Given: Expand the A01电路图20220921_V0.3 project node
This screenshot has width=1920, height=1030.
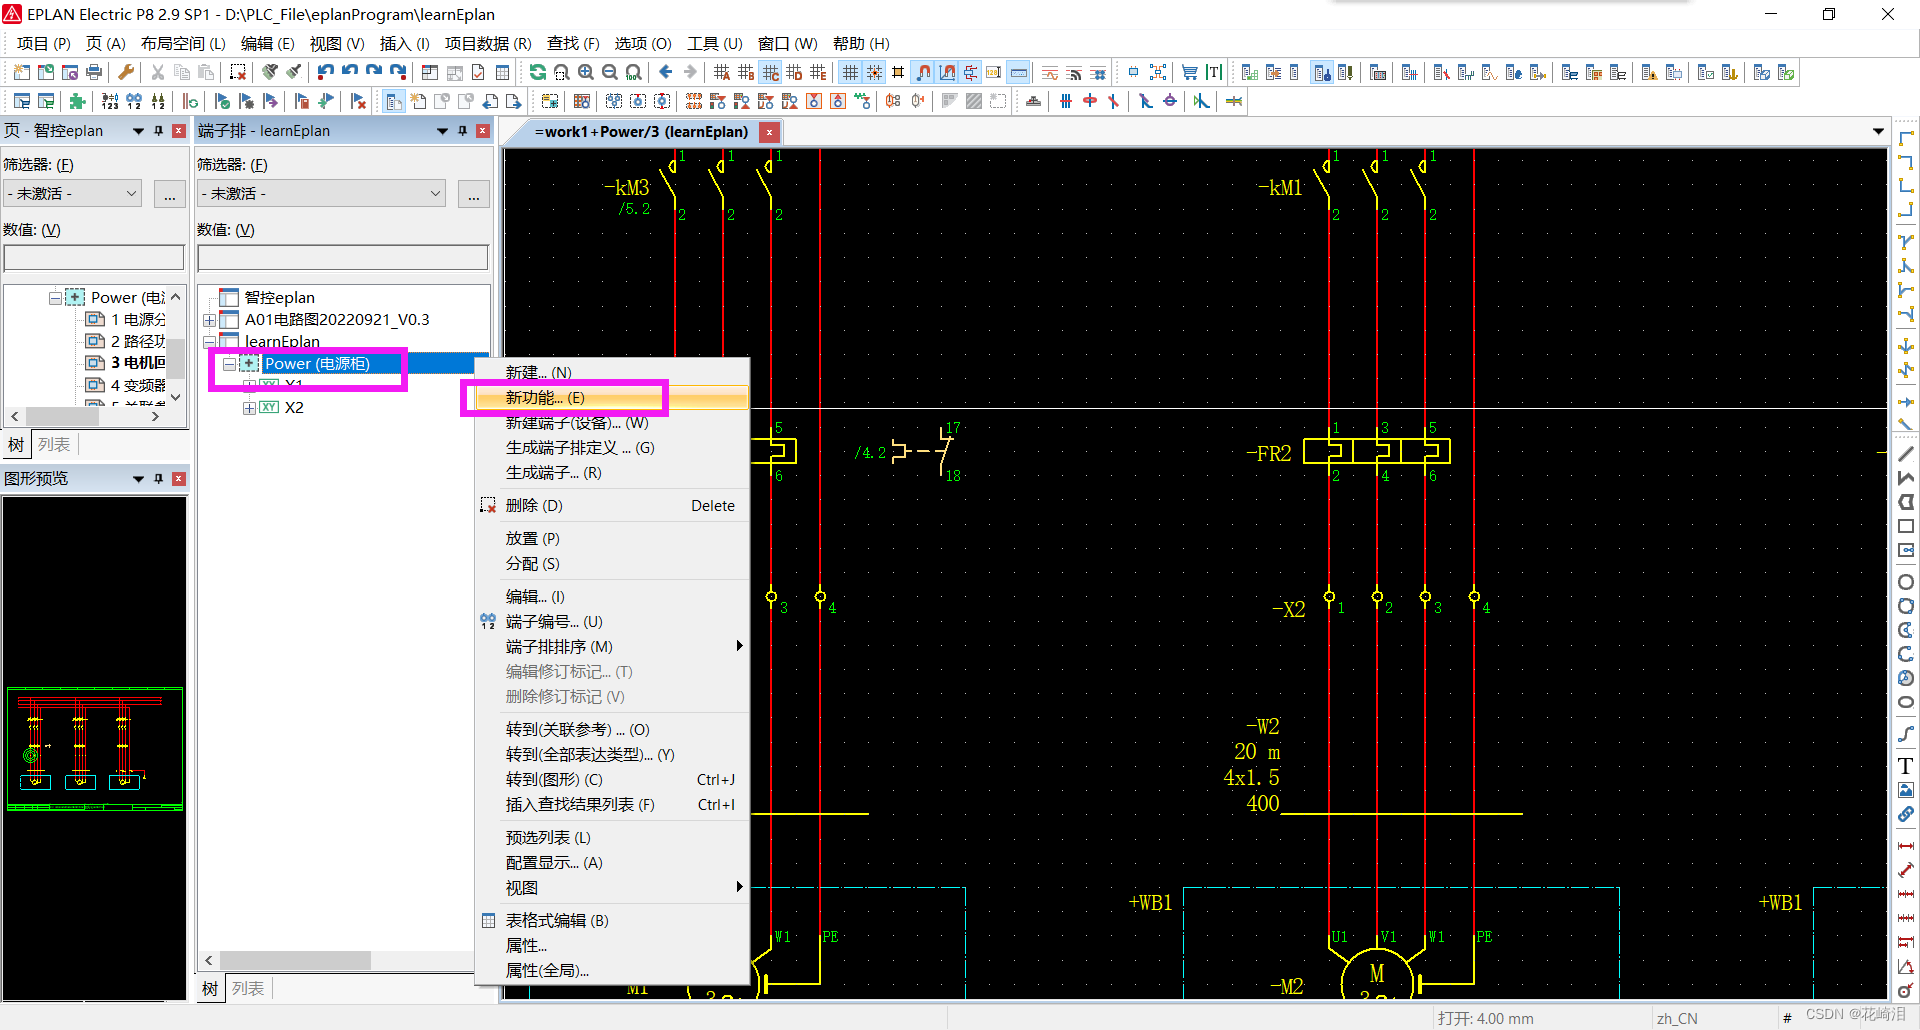Looking at the screenshot, I should (209, 320).
